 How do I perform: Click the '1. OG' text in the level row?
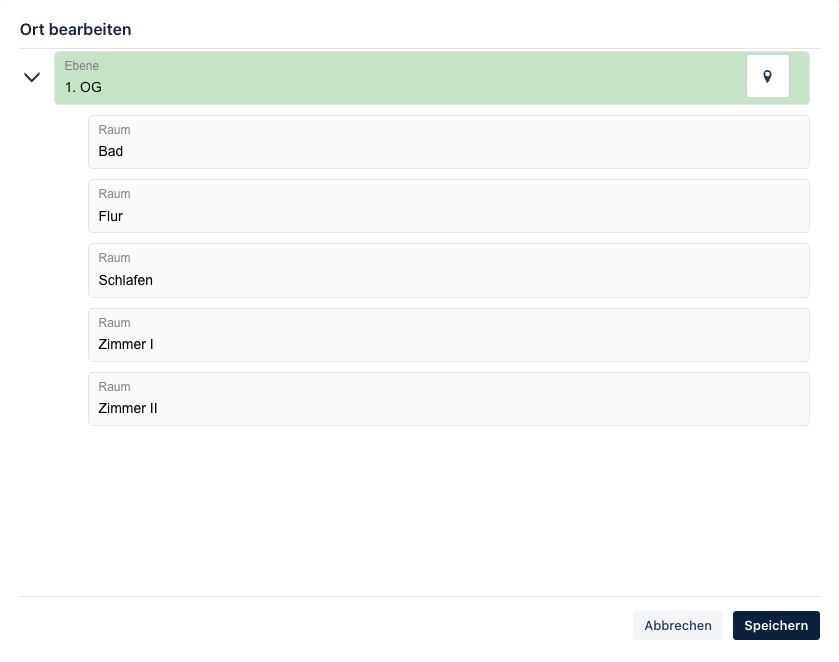[x=83, y=87]
